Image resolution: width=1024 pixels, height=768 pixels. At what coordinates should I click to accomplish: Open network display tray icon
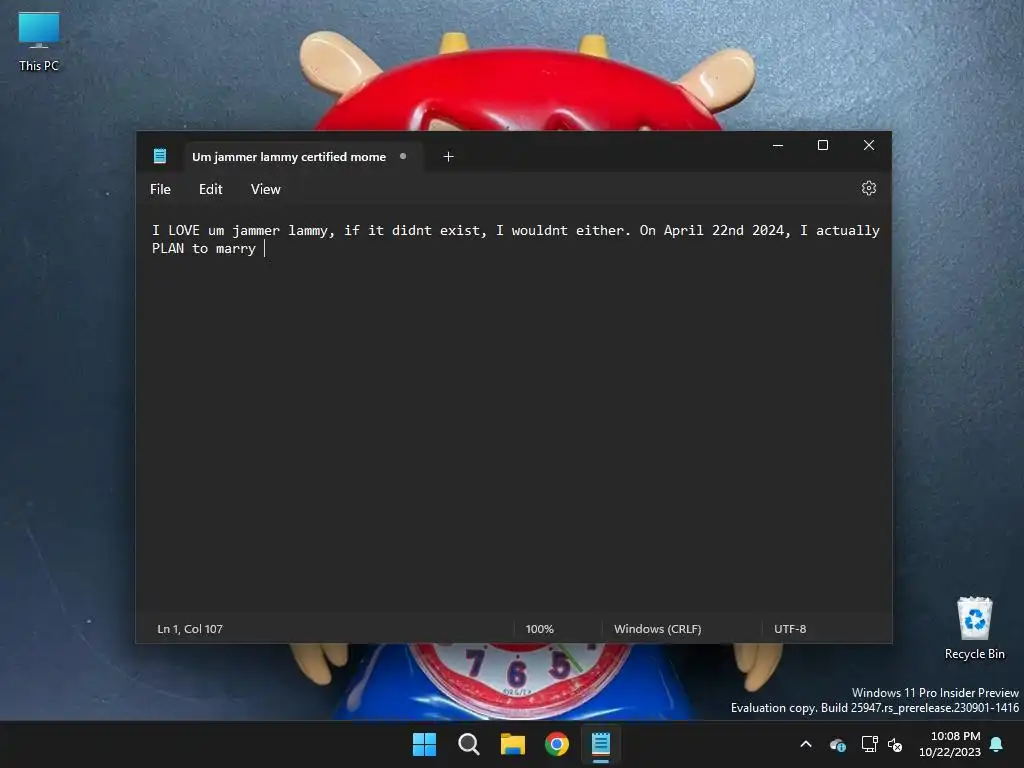click(869, 744)
